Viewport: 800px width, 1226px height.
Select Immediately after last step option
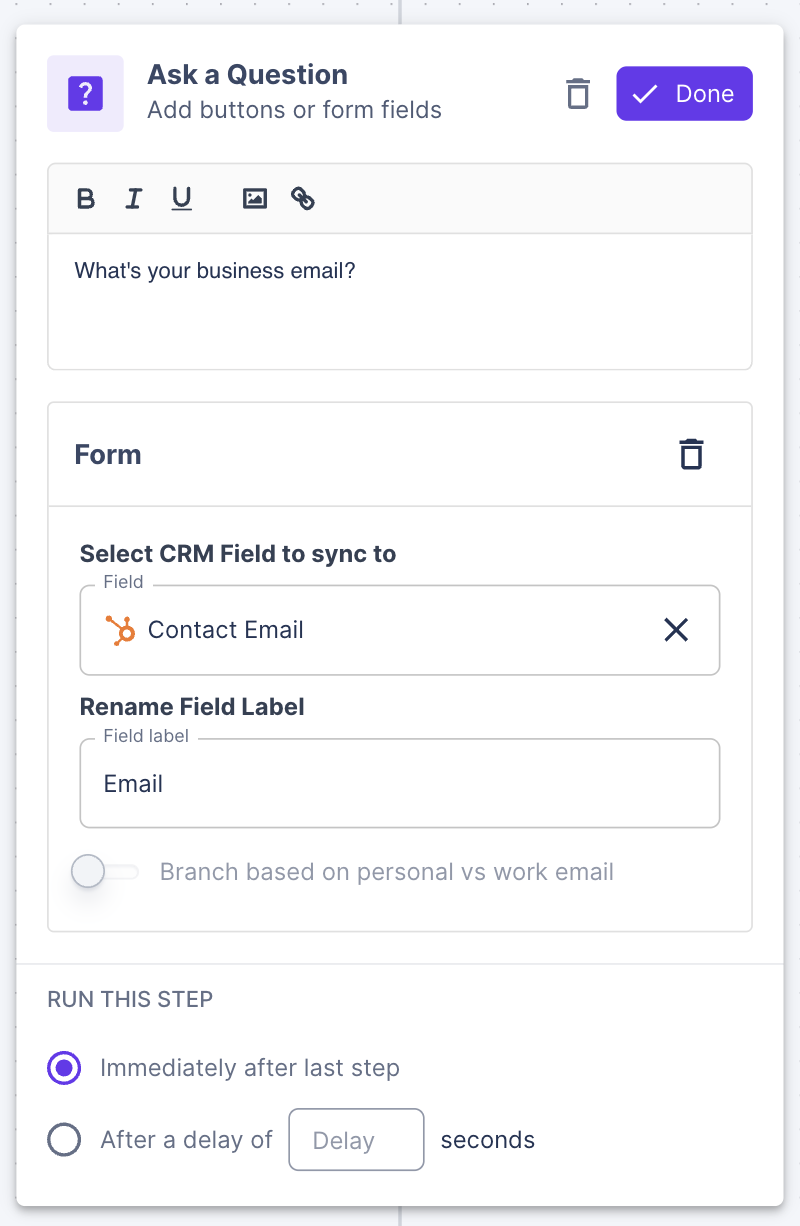pyautogui.click(x=64, y=1068)
